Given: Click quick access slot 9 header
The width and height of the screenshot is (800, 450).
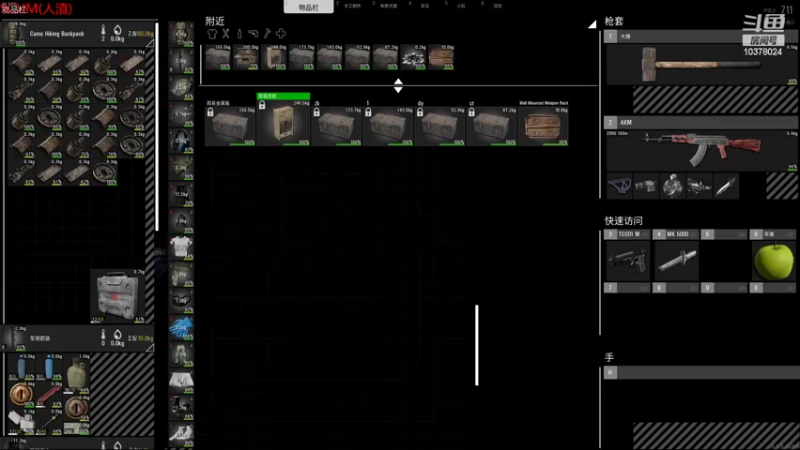Looking at the screenshot, I should tap(724, 288).
